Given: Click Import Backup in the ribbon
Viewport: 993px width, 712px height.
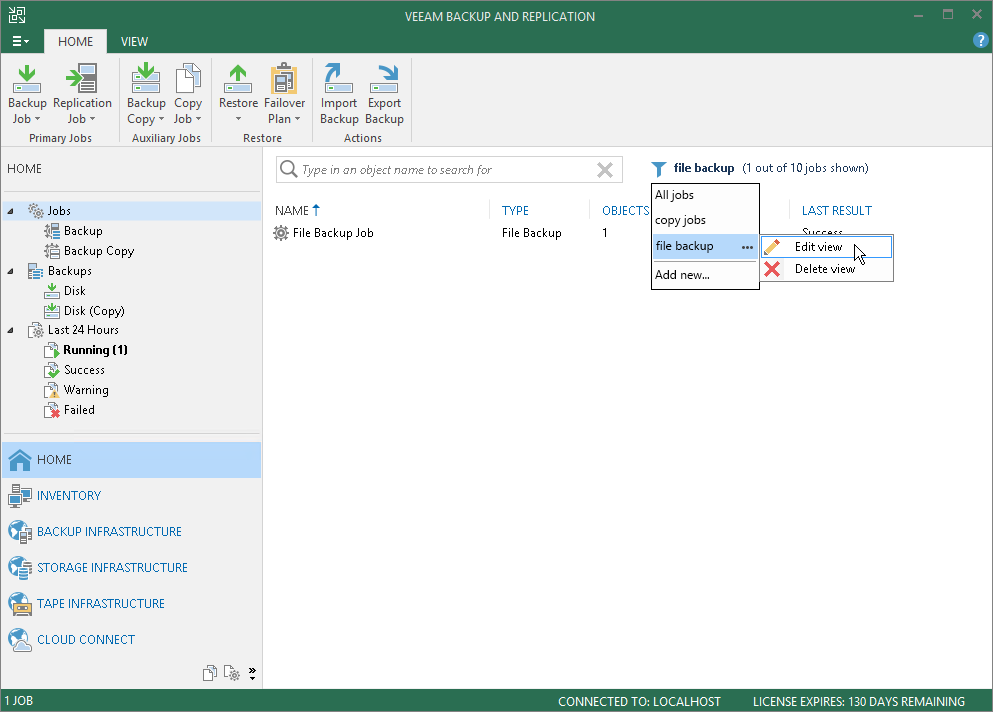Looking at the screenshot, I should (x=339, y=94).
